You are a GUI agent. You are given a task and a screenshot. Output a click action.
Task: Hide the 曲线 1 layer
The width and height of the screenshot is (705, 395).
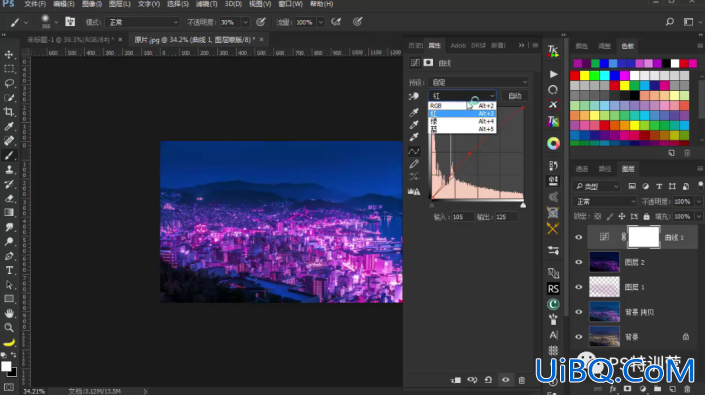point(579,237)
